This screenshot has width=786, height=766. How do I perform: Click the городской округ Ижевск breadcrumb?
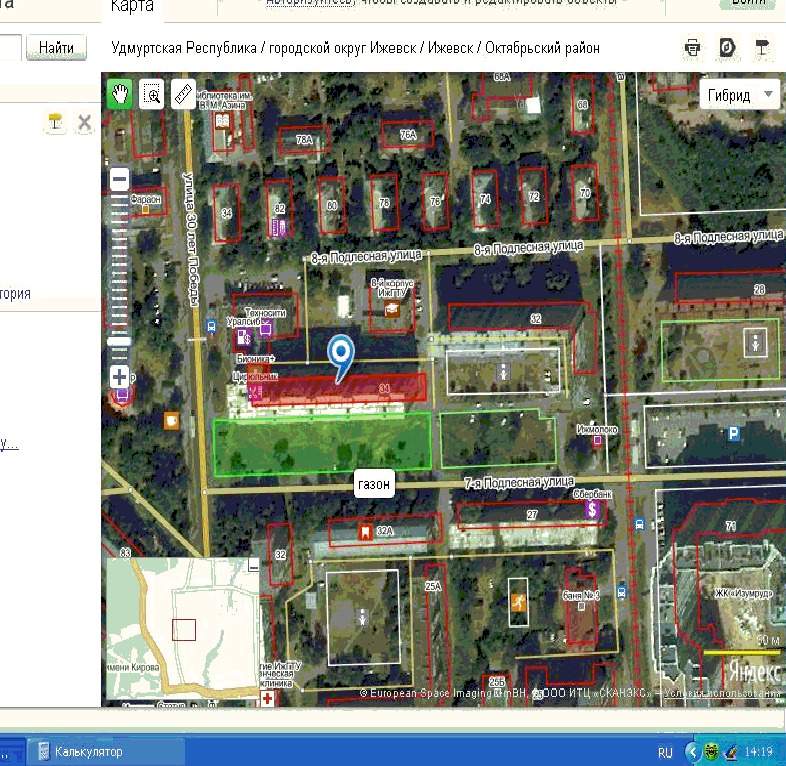point(343,48)
